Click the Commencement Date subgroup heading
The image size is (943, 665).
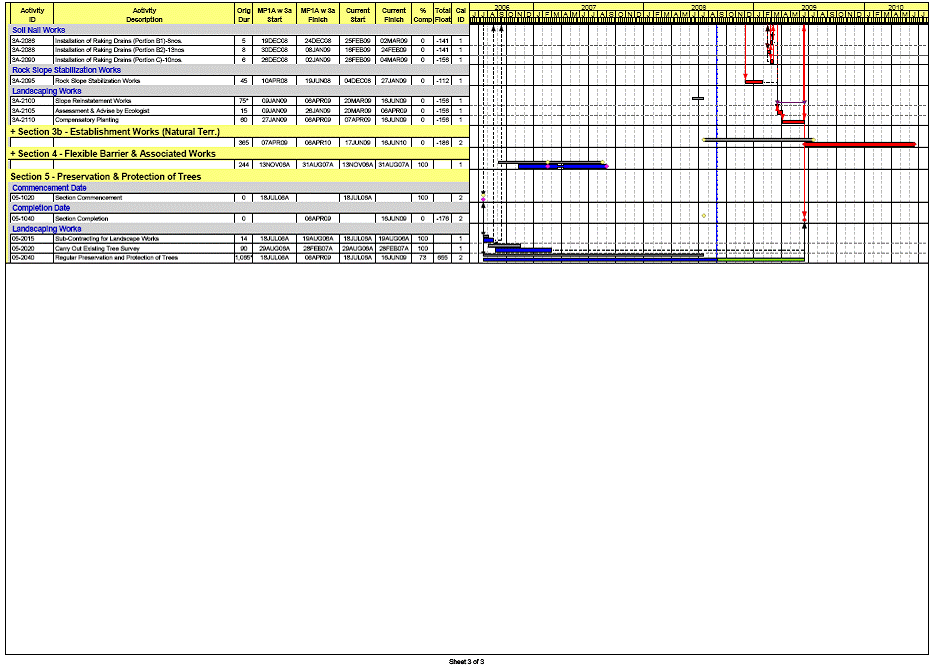point(49,187)
